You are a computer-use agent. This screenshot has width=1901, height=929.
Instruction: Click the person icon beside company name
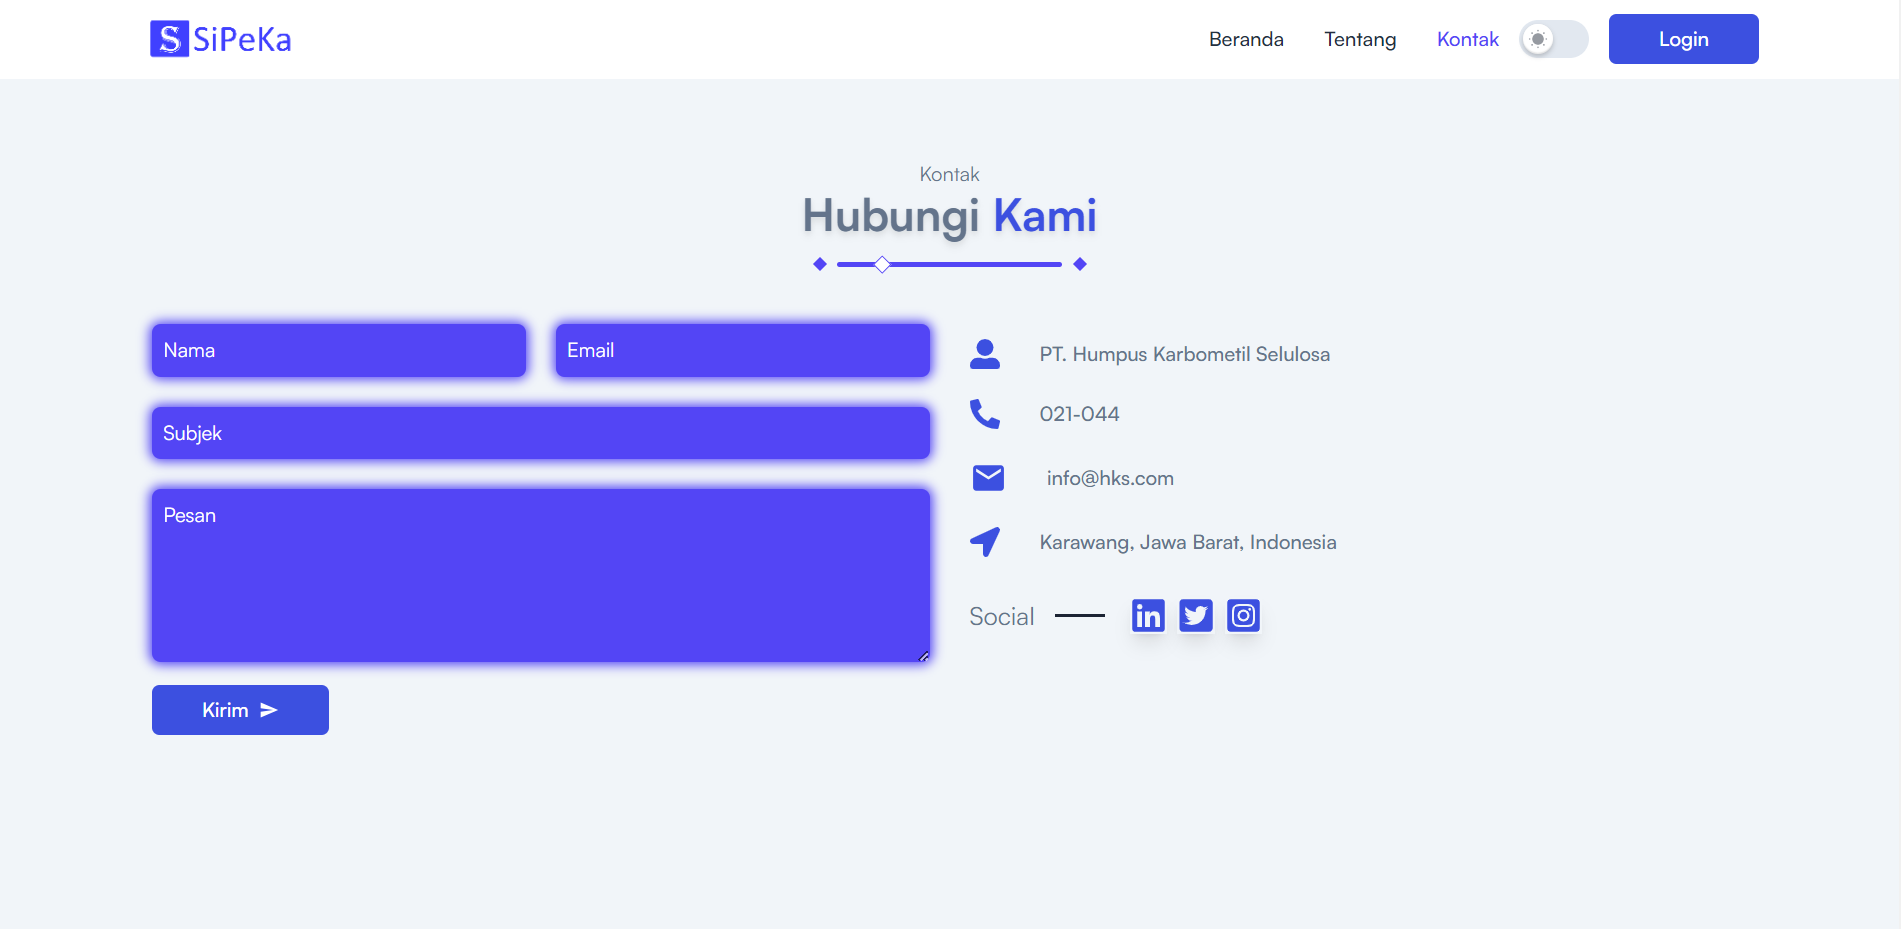click(986, 354)
